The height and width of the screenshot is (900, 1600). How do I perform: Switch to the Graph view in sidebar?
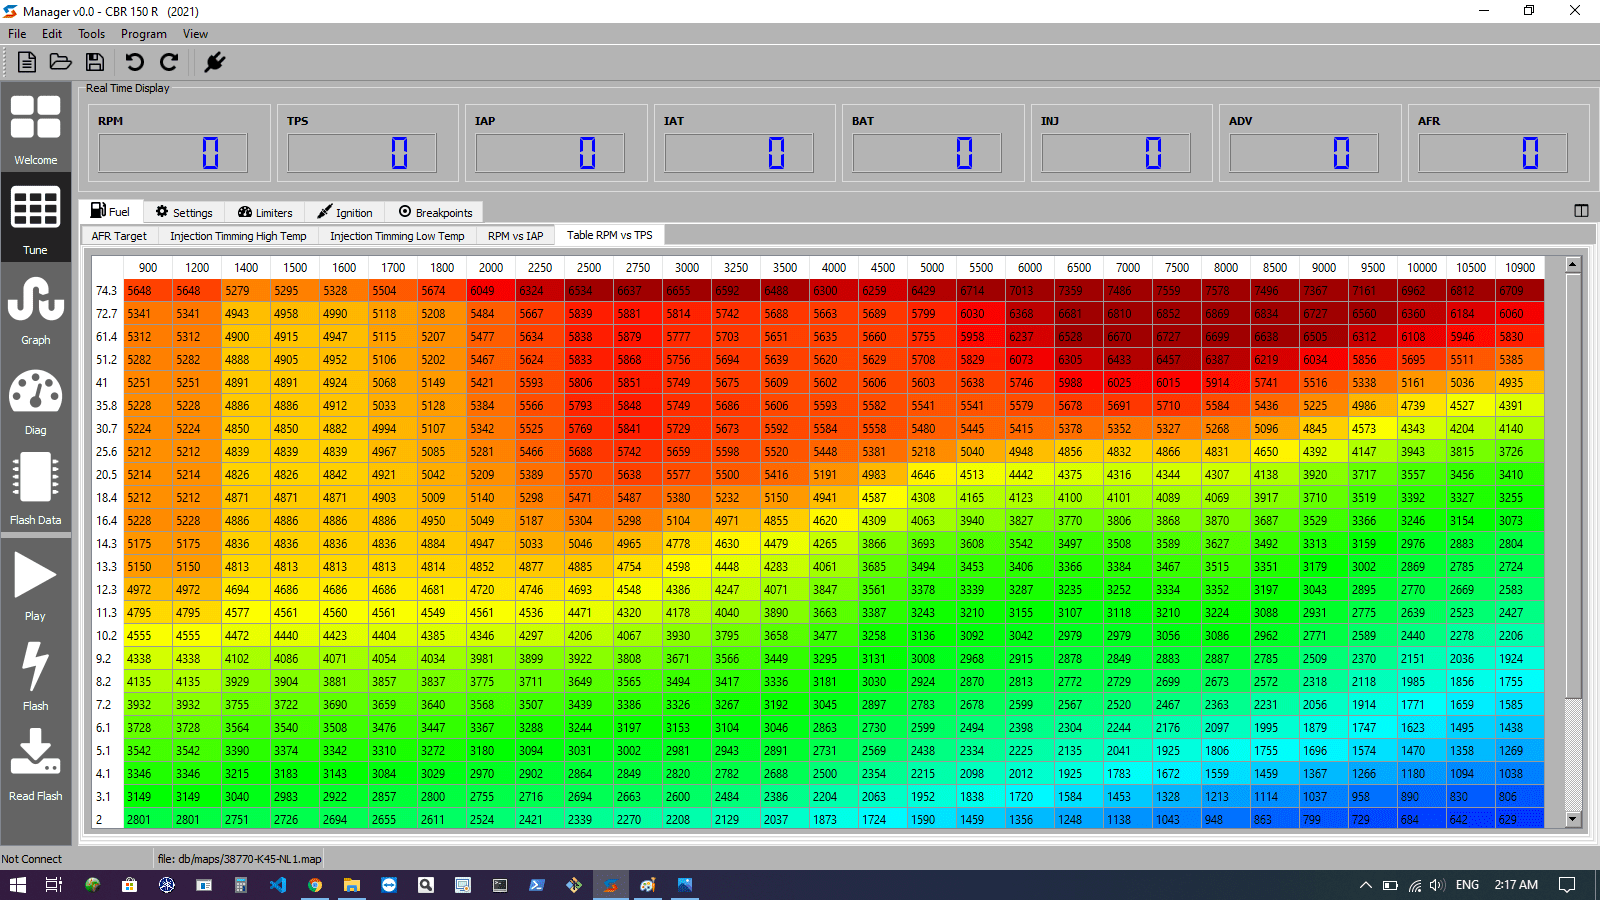click(x=36, y=310)
